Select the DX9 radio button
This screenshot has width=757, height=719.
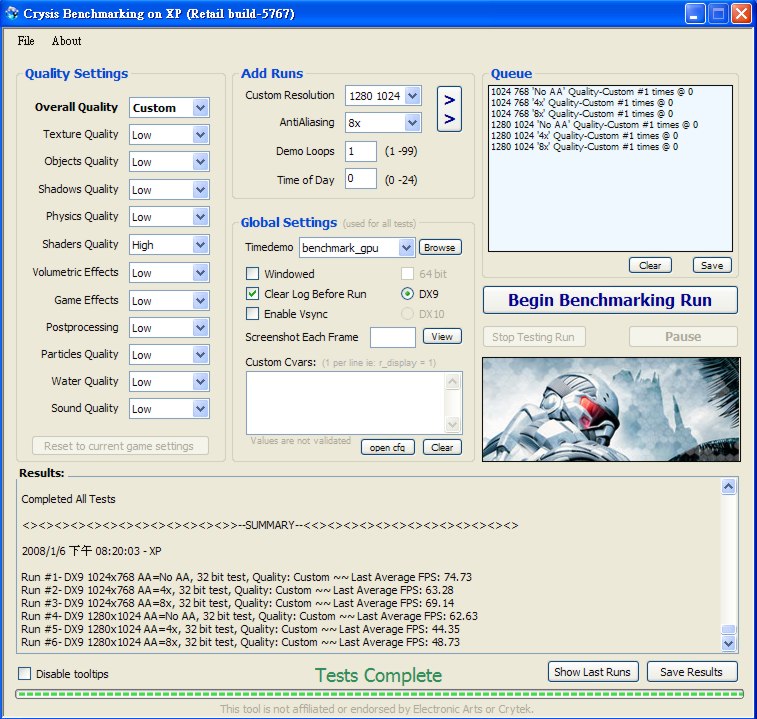[x=407, y=294]
